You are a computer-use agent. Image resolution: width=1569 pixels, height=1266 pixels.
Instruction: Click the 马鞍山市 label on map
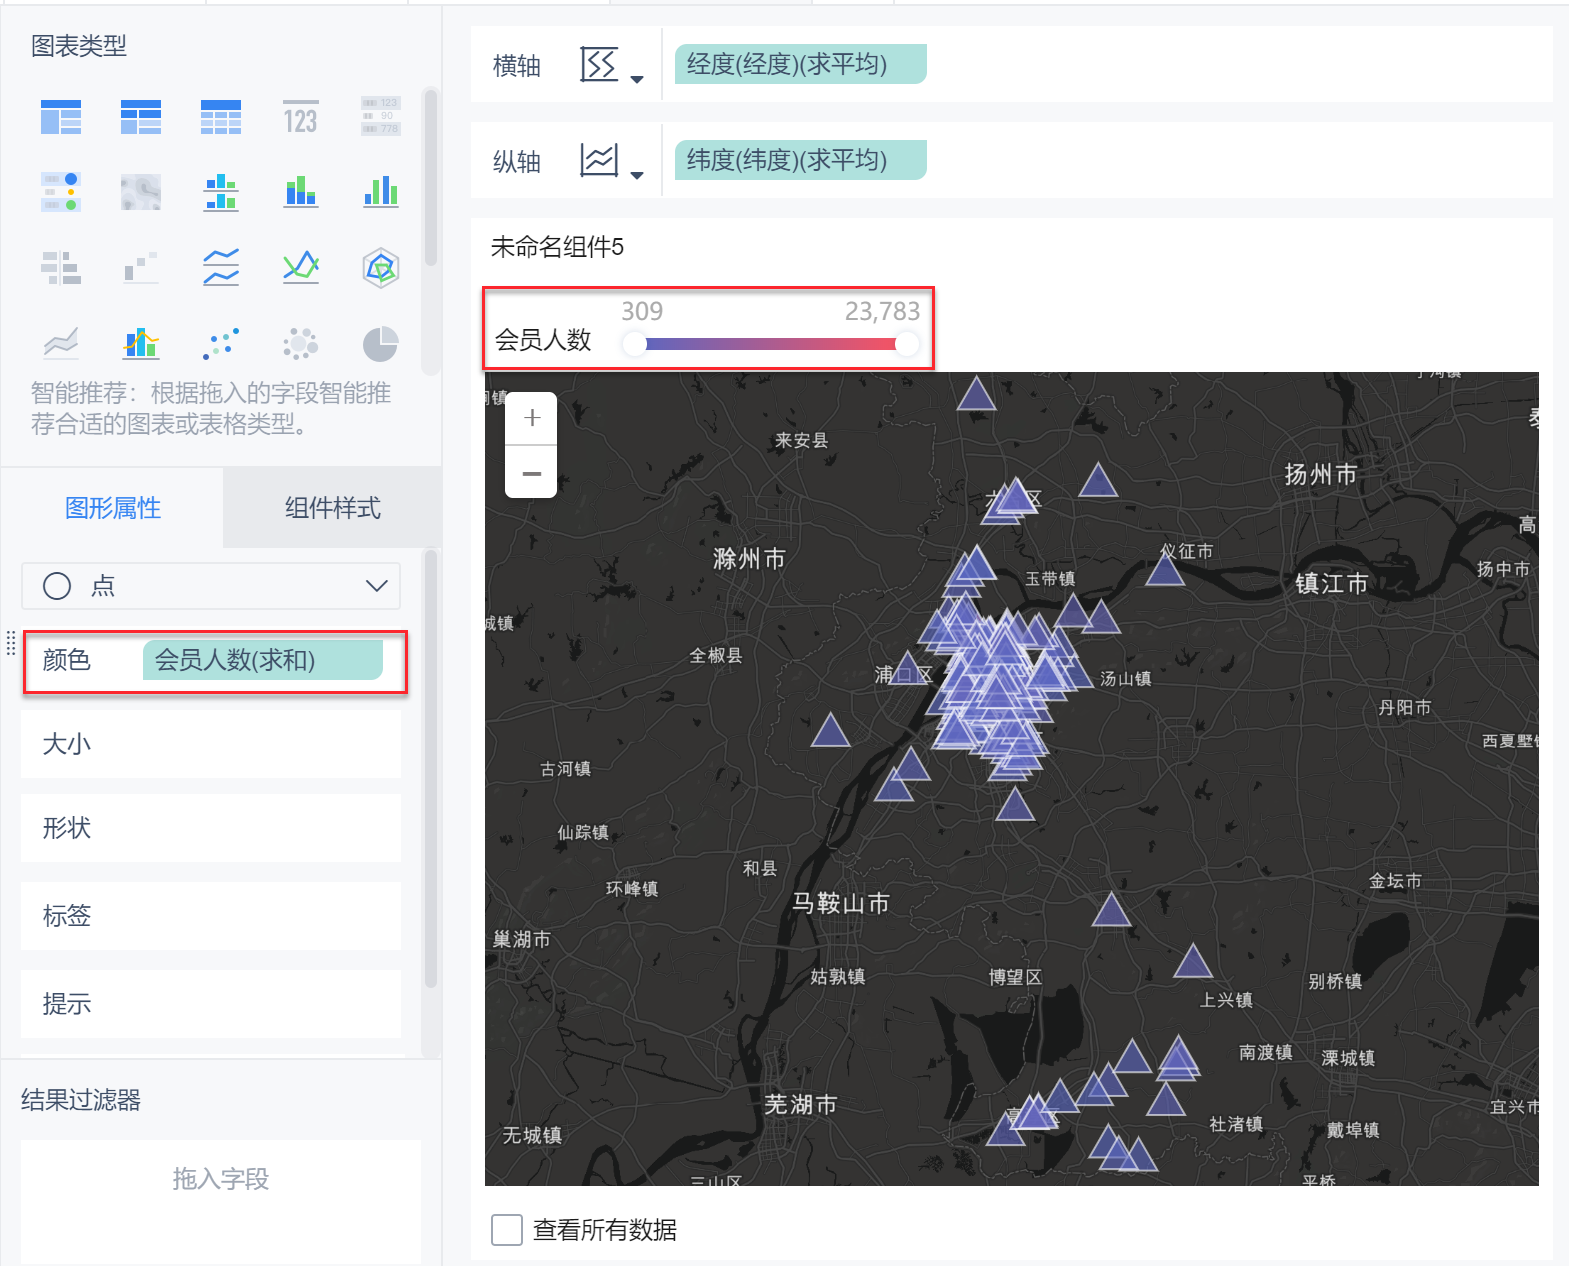[x=841, y=903]
